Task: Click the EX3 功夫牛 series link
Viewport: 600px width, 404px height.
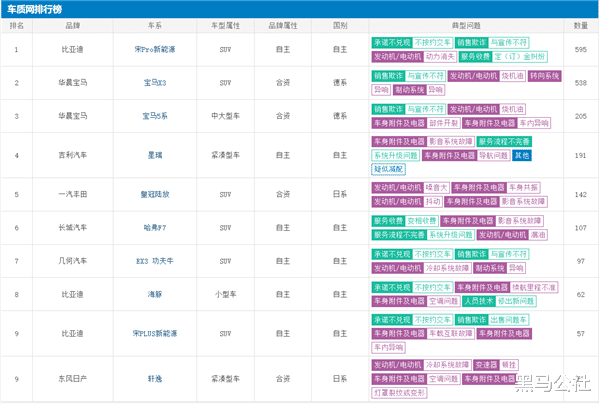Action: [x=154, y=260]
